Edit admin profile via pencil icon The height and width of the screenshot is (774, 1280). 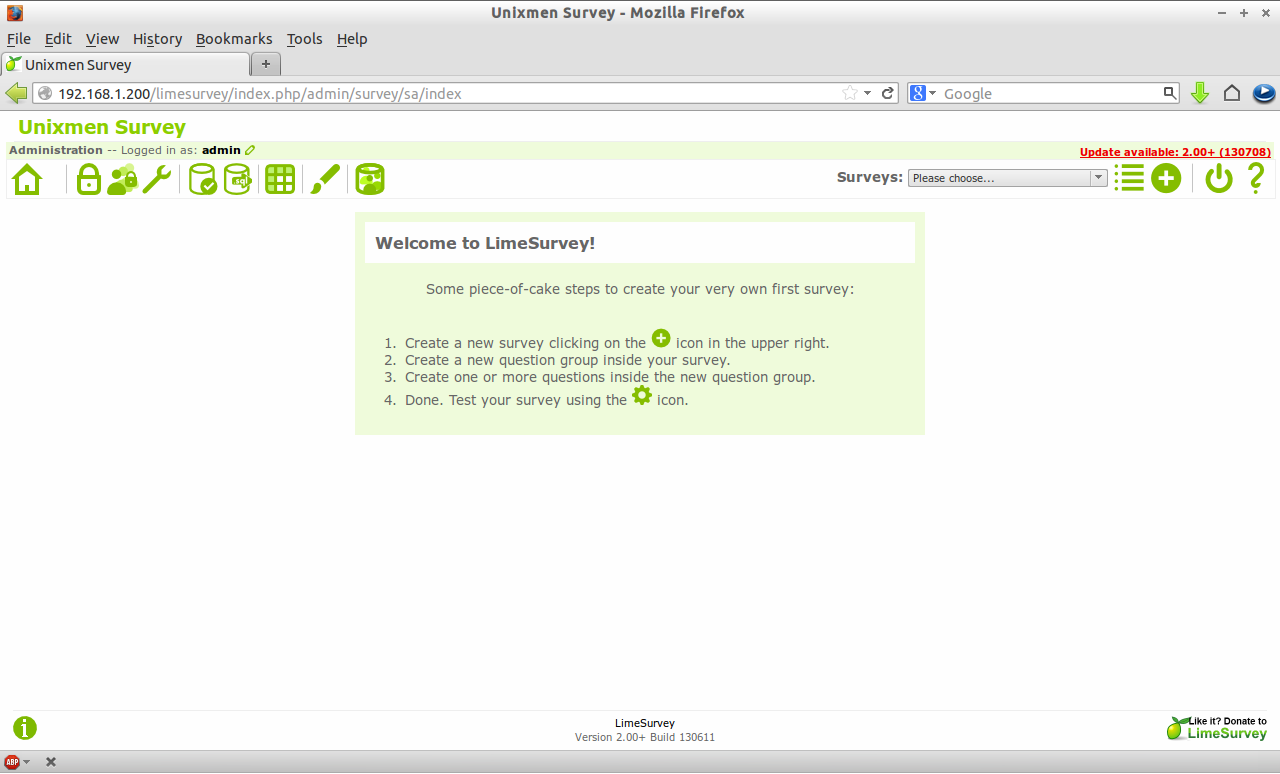(x=250, y=151)
